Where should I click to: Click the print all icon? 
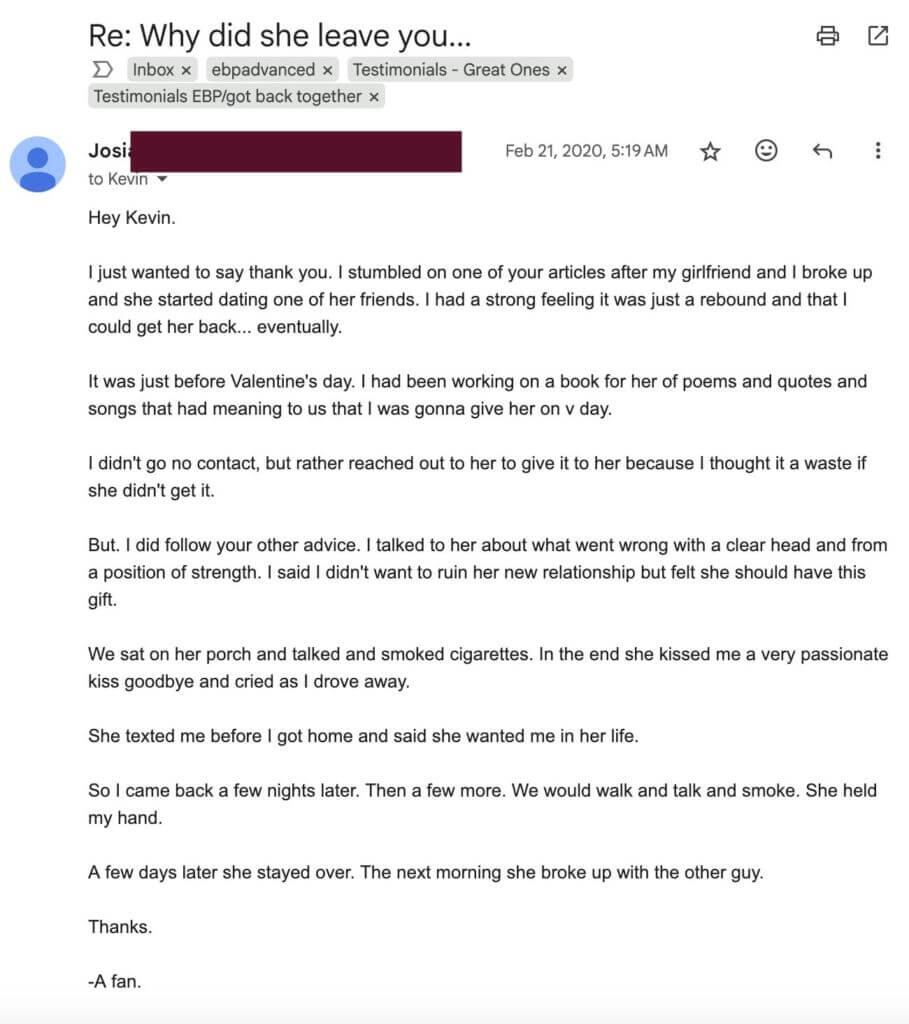pos(827,35)
